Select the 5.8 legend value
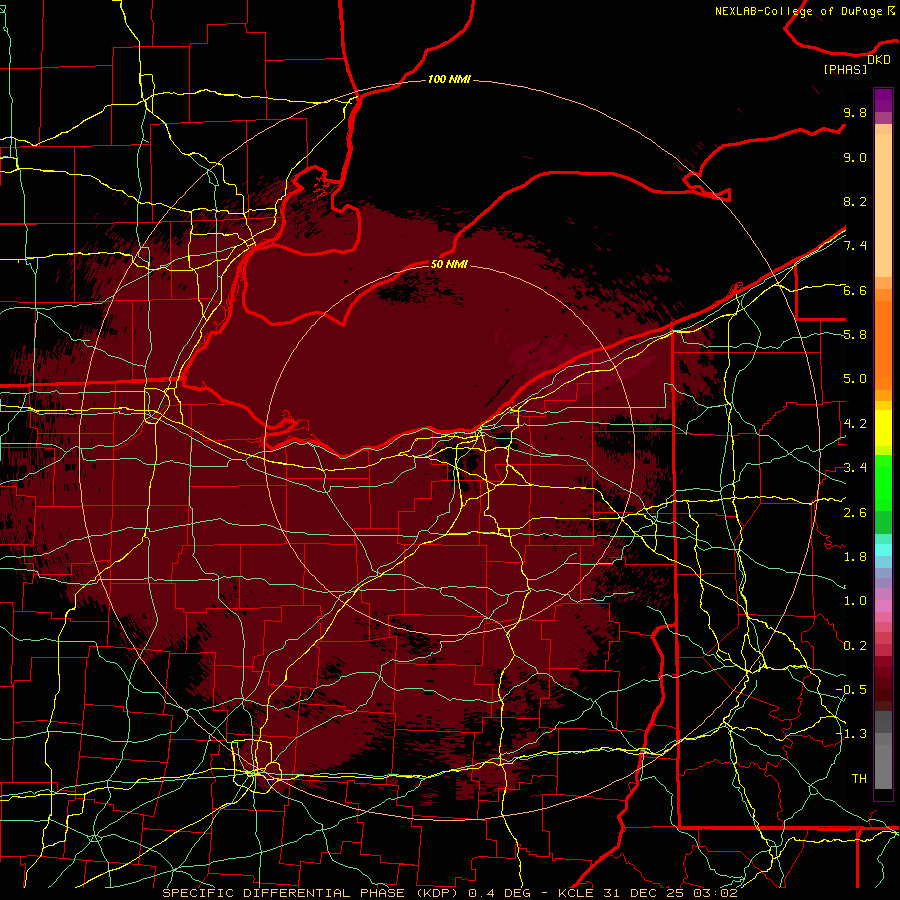The width and height of the screenshot is (900, 900). coord(855,335)
